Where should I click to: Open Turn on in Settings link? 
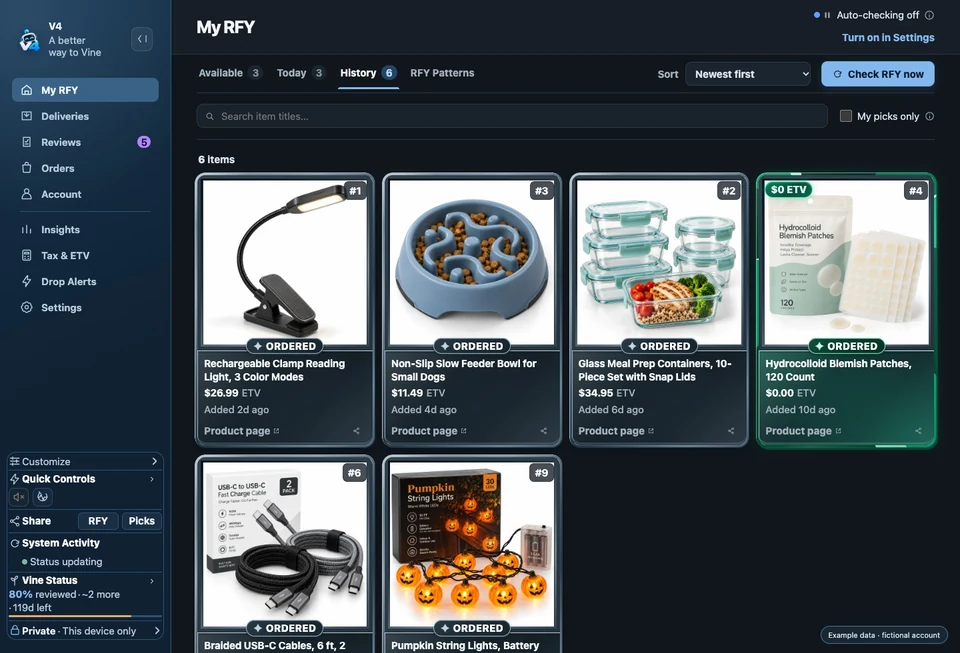(x=888, y=37)
